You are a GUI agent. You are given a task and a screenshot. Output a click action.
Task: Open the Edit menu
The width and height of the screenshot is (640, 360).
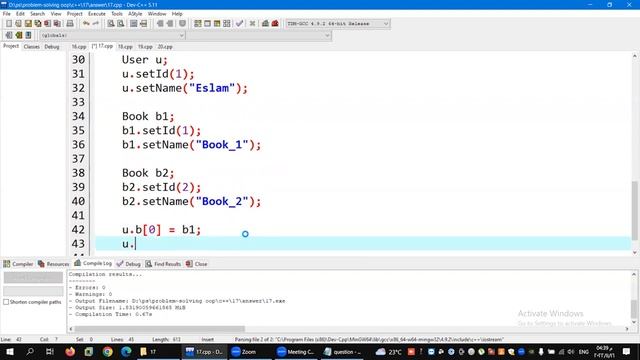(x=20, y=14)
